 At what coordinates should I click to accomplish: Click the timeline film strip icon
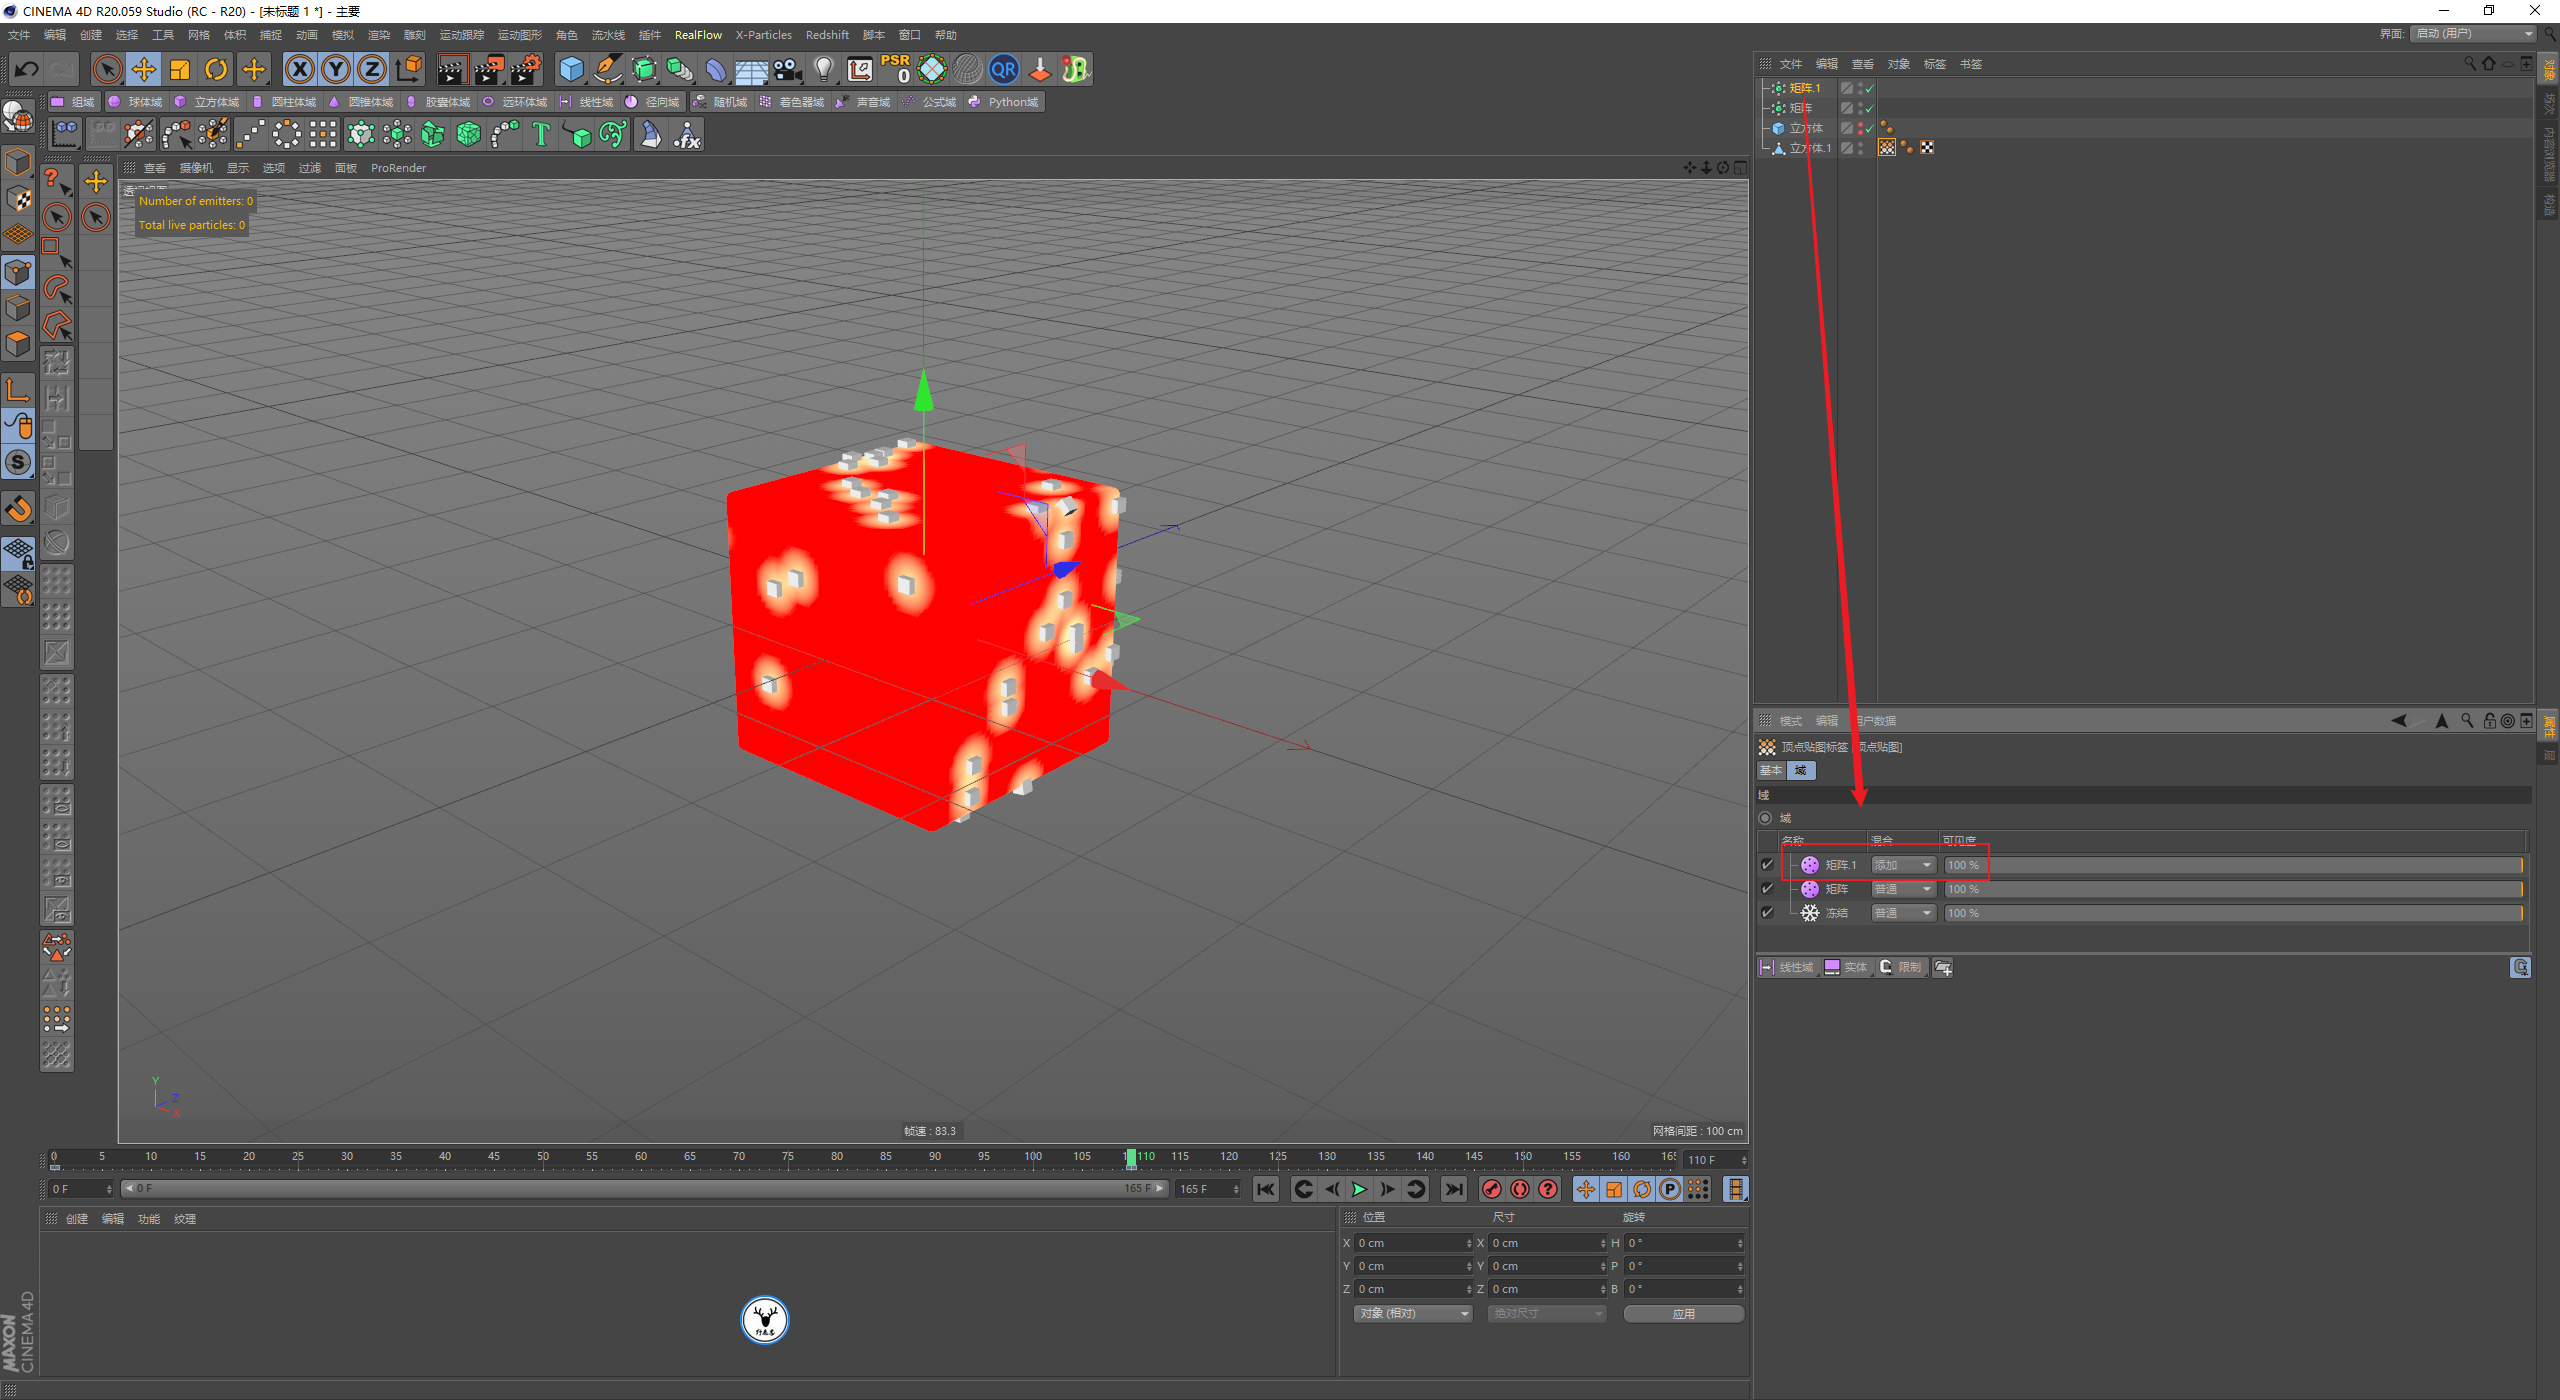click(x=1736, y=1189)
